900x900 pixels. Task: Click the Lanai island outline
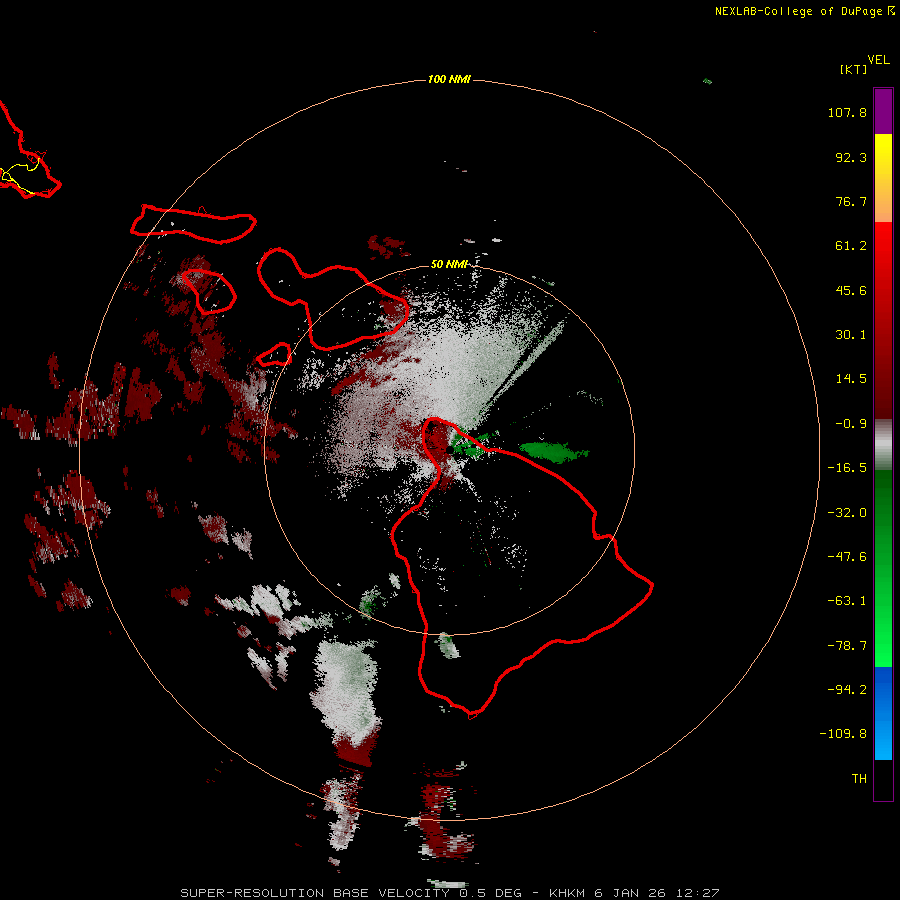210,291
